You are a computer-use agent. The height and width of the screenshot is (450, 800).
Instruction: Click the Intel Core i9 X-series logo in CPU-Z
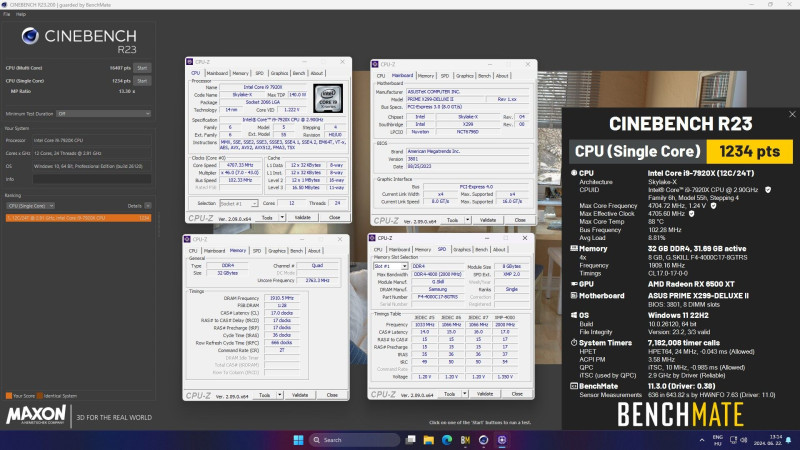tap(328, 98)
